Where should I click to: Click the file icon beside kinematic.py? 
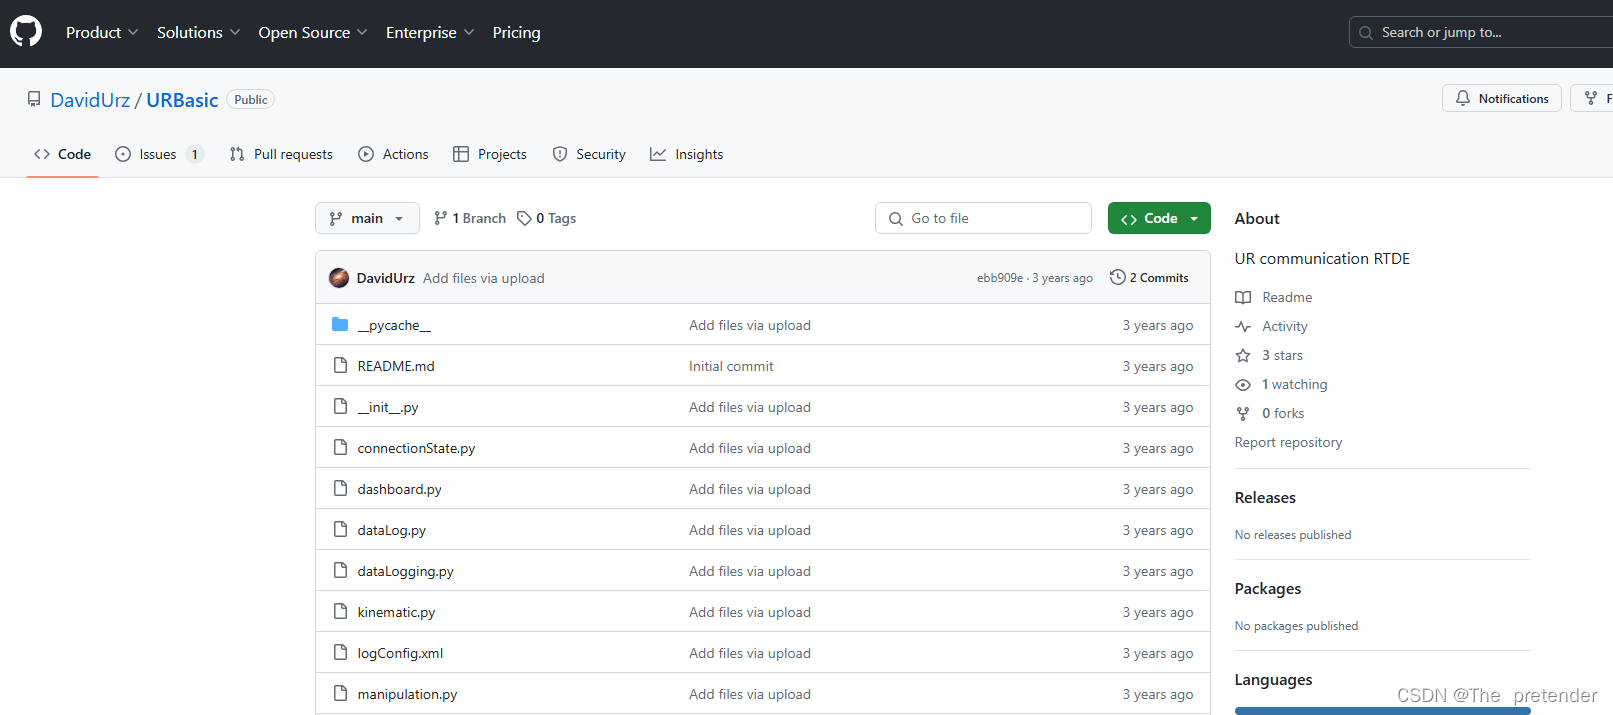(340, 611)
